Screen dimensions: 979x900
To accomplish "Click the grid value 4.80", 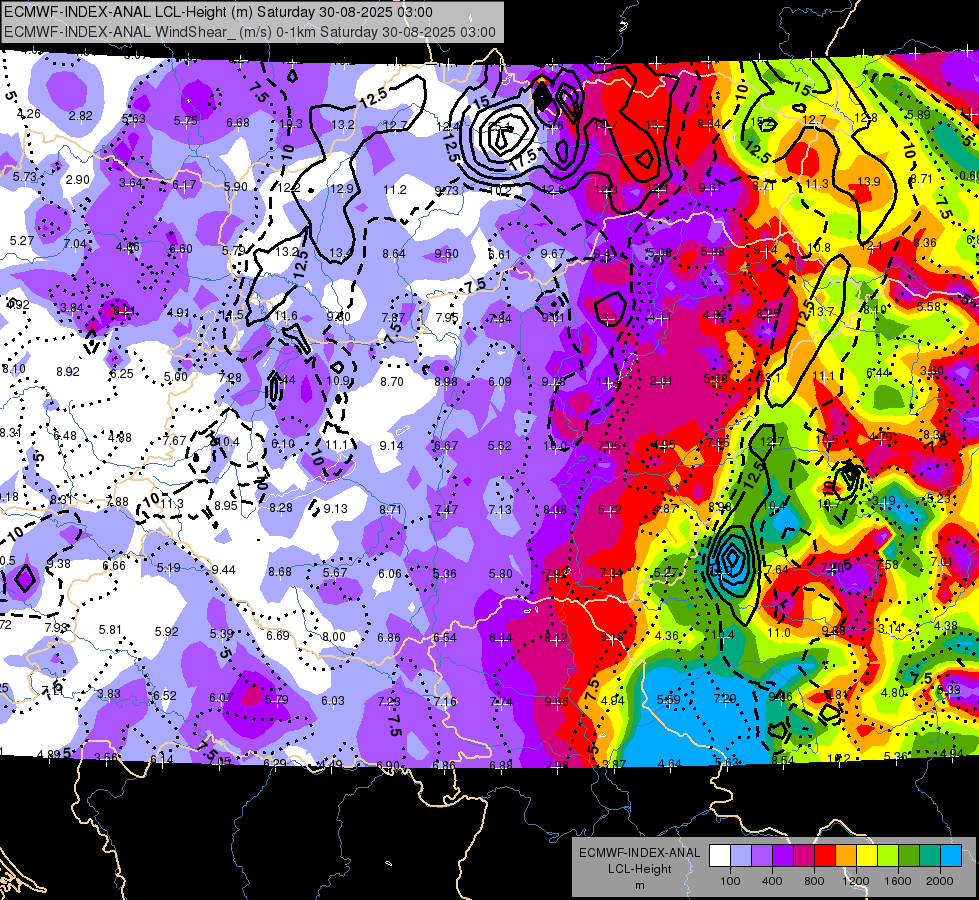I will pyautogui.click(x=893, y=692).
